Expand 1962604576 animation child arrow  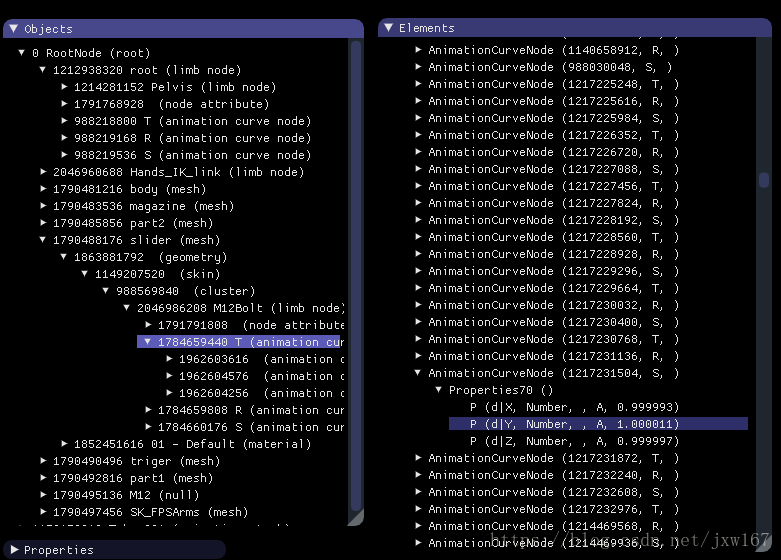(x=169, y=375)
